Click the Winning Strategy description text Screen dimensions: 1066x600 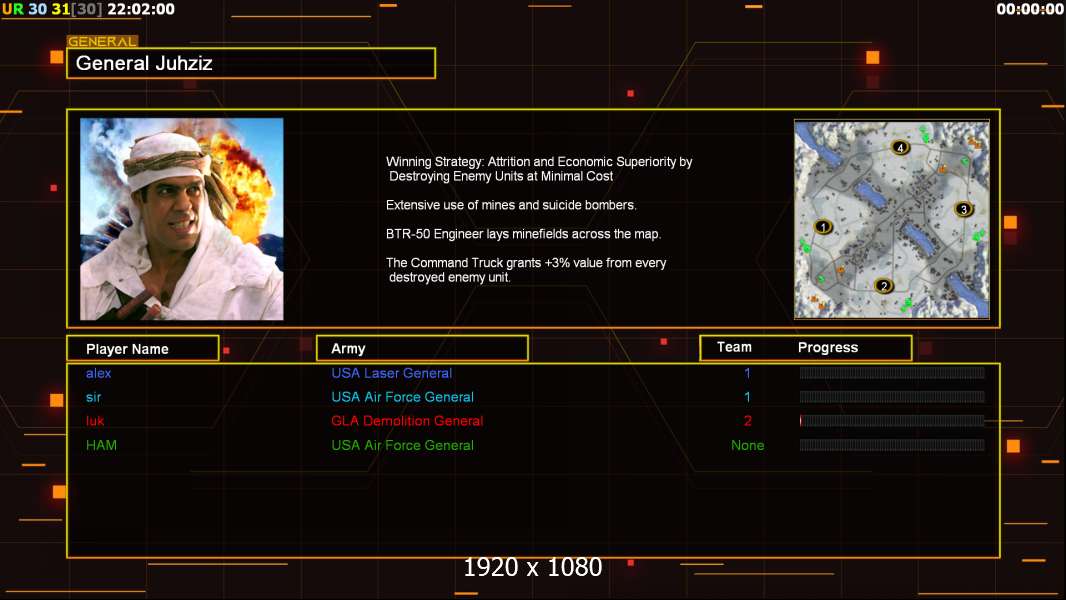(x=539, y=169)
